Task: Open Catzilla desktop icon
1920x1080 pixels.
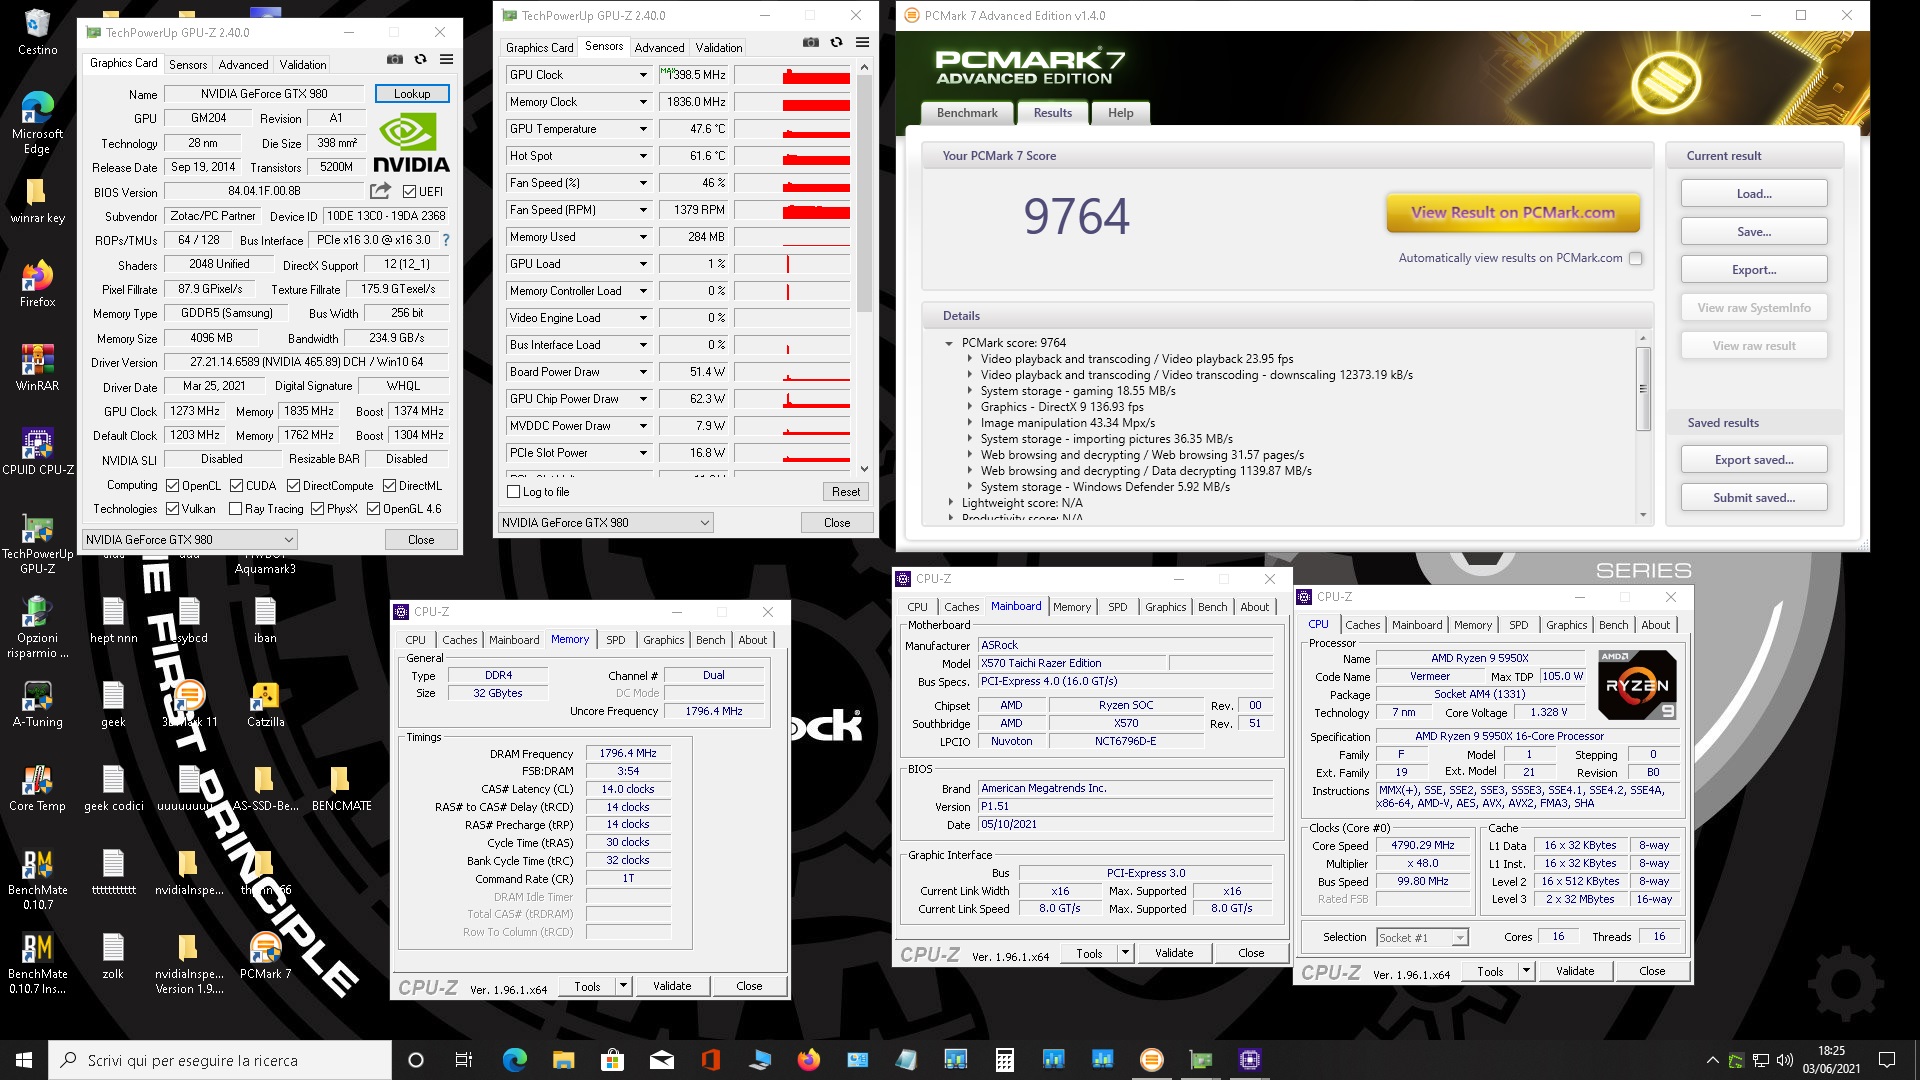Action: (265, 703)
